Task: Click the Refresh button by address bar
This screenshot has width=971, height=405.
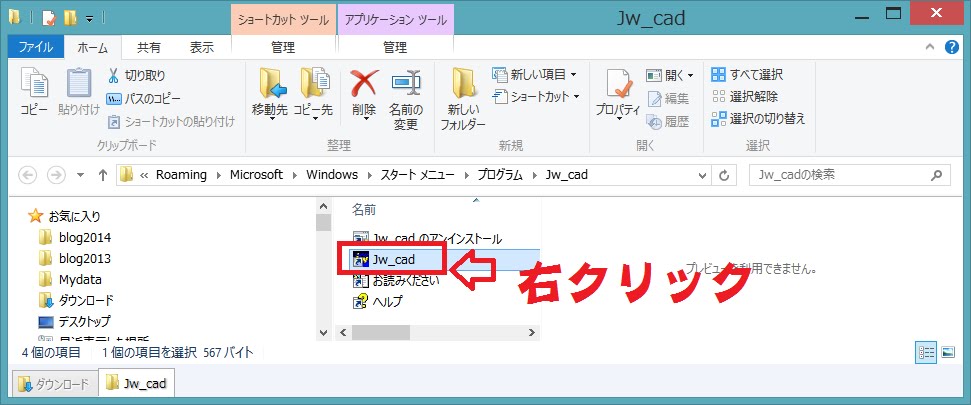Action: pyautogui.click(x=723, y=175)
